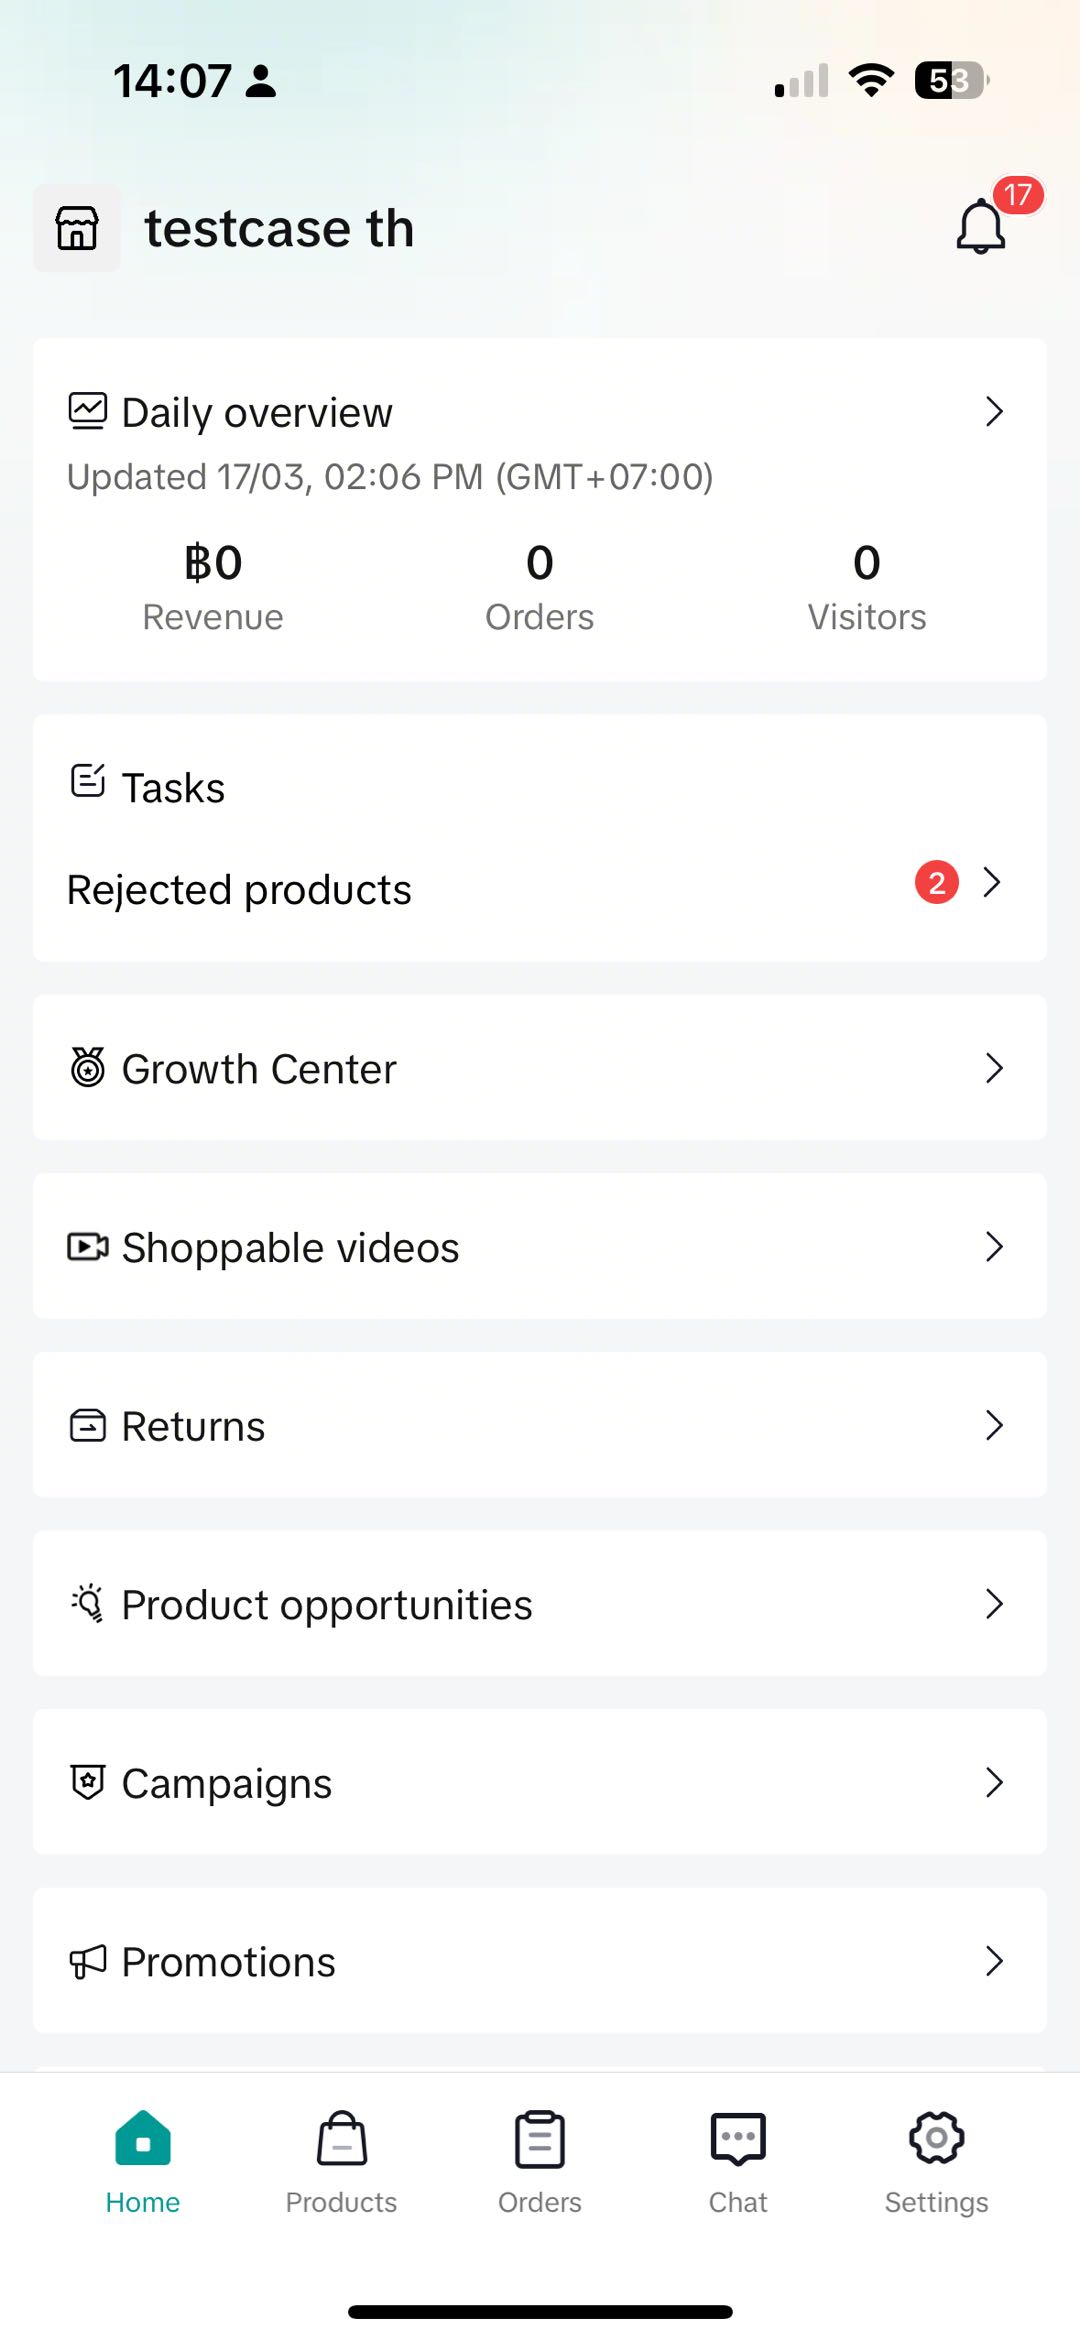This screenshot has width=1080, height=2341.
Task: Tap the Promotions megaphone icon
Action: tap(88, 1961)
